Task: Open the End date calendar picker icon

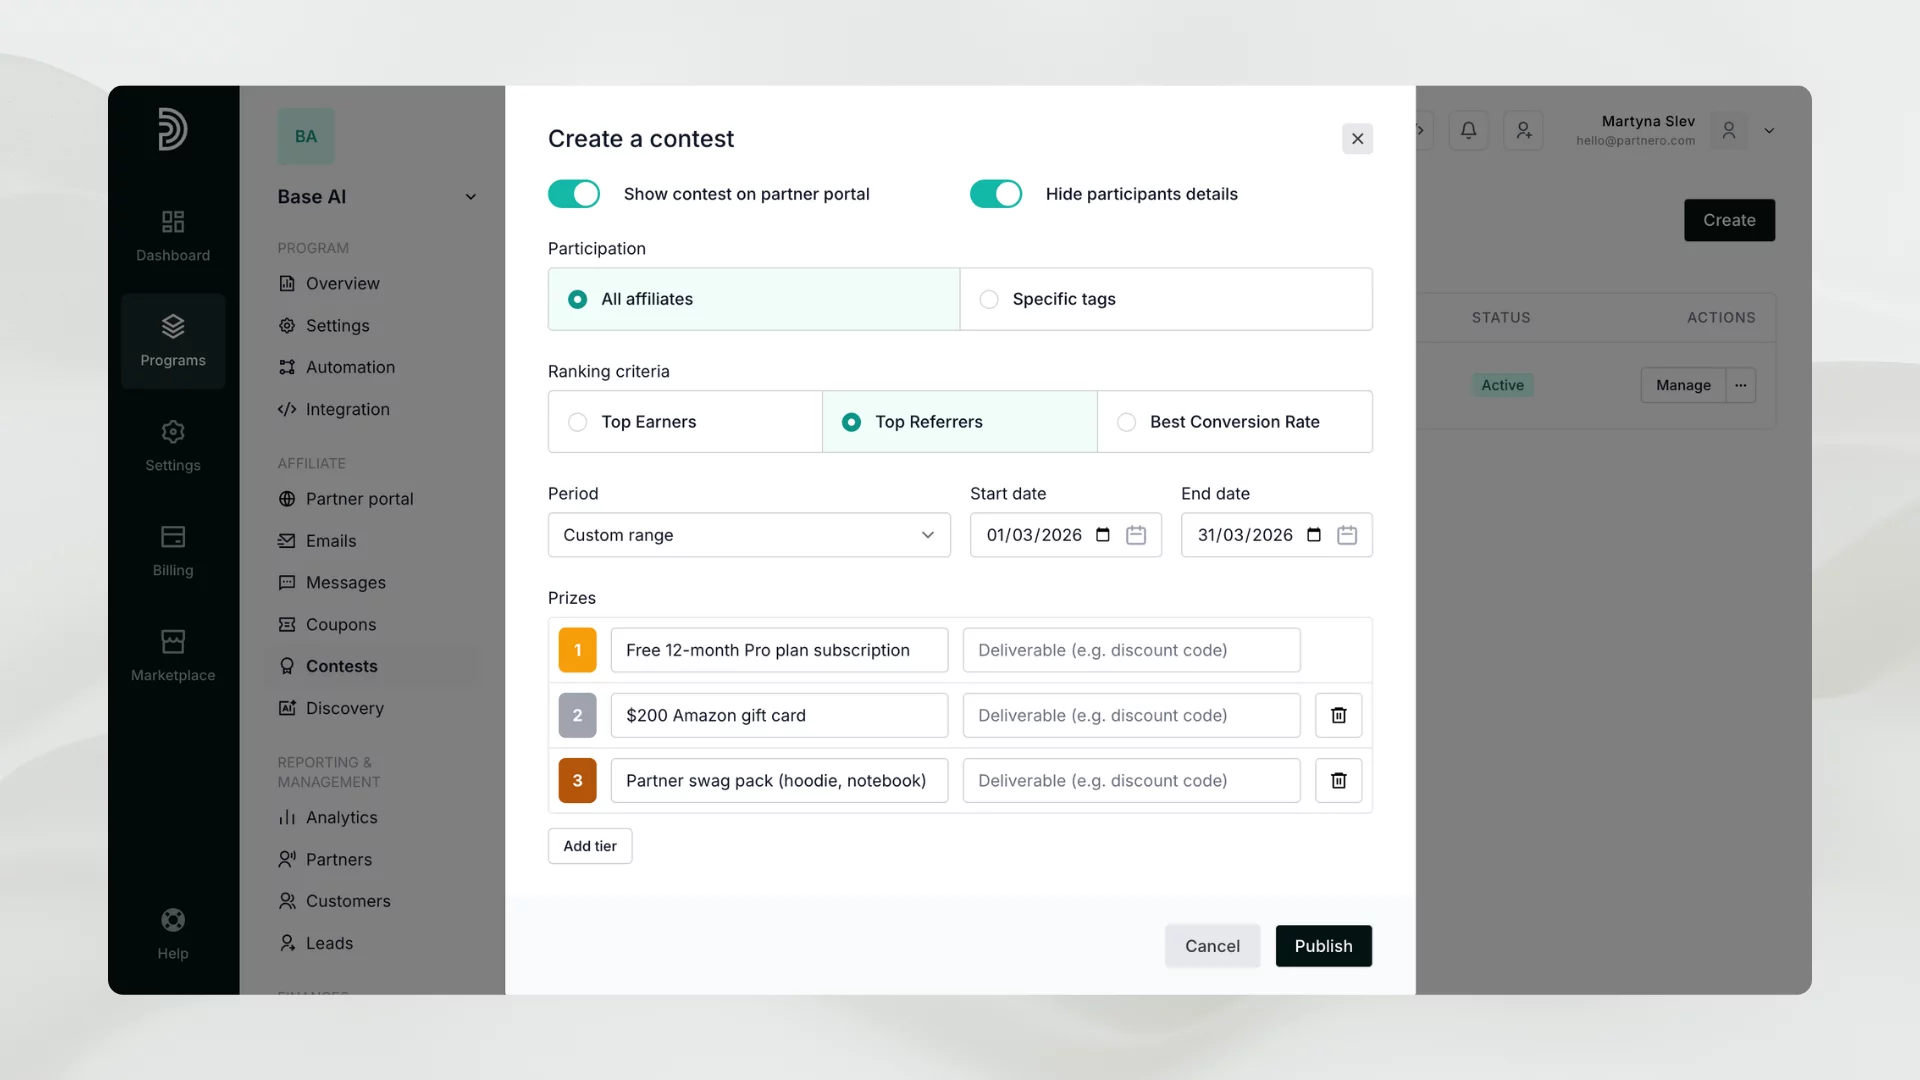Action: 1347,535
